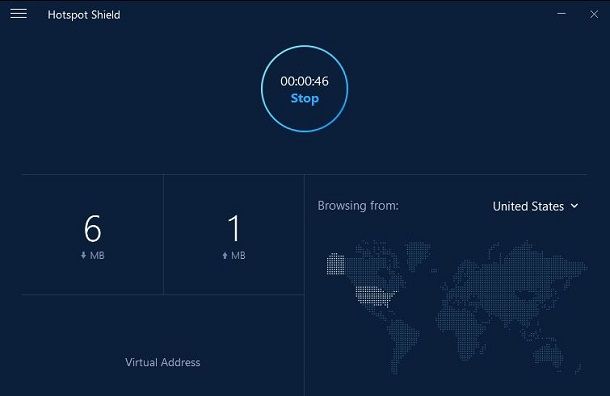The image size is (610, 396).
Task: Click the connection timer 00:00:46
Action: [x=304, y=81]
